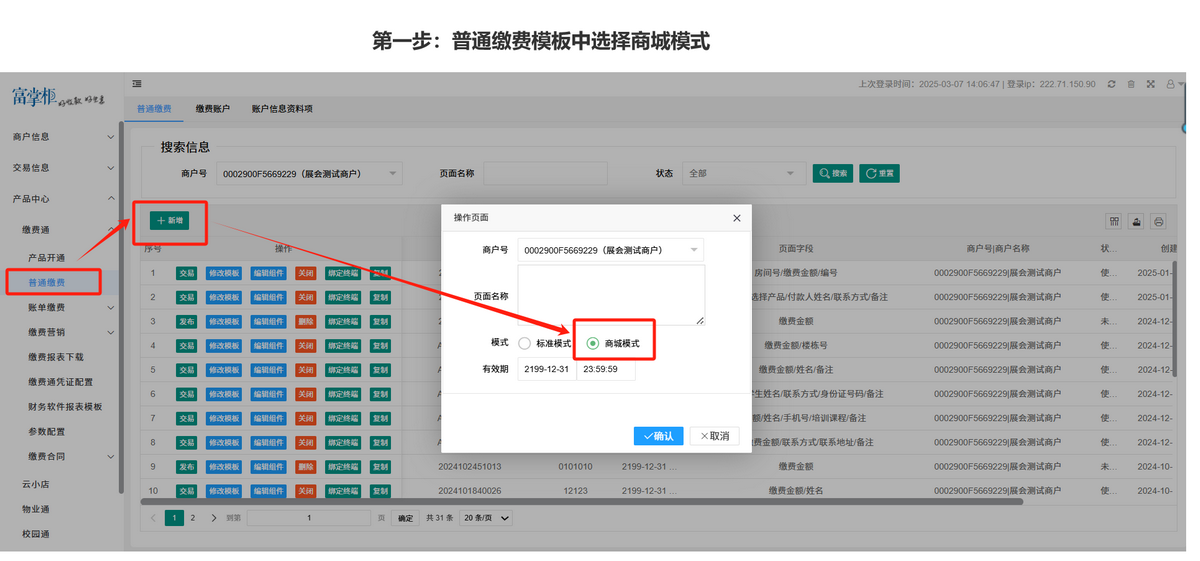Click 编辑组件 button in row 4

click(268, 346)
